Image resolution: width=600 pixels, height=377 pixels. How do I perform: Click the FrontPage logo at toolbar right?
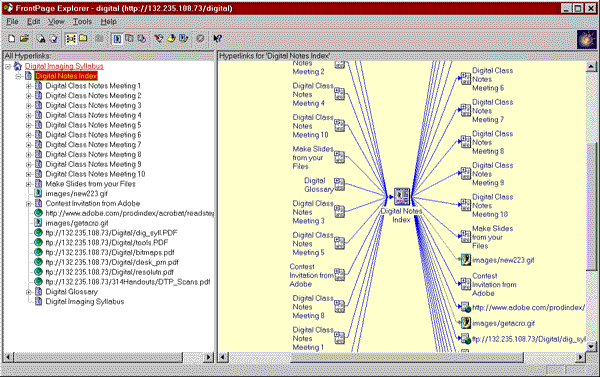pyautogui.click(x=586, y=39)
